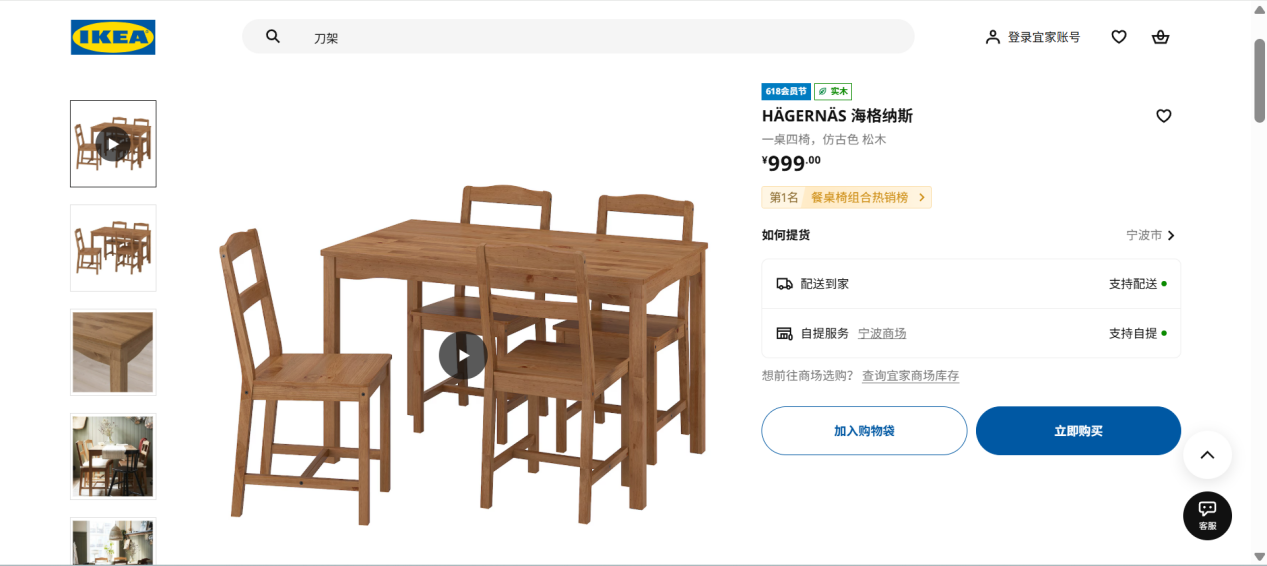Open the 客服 customer service chat
This screenshot has width=1267, height=566.
point(1207,516)
